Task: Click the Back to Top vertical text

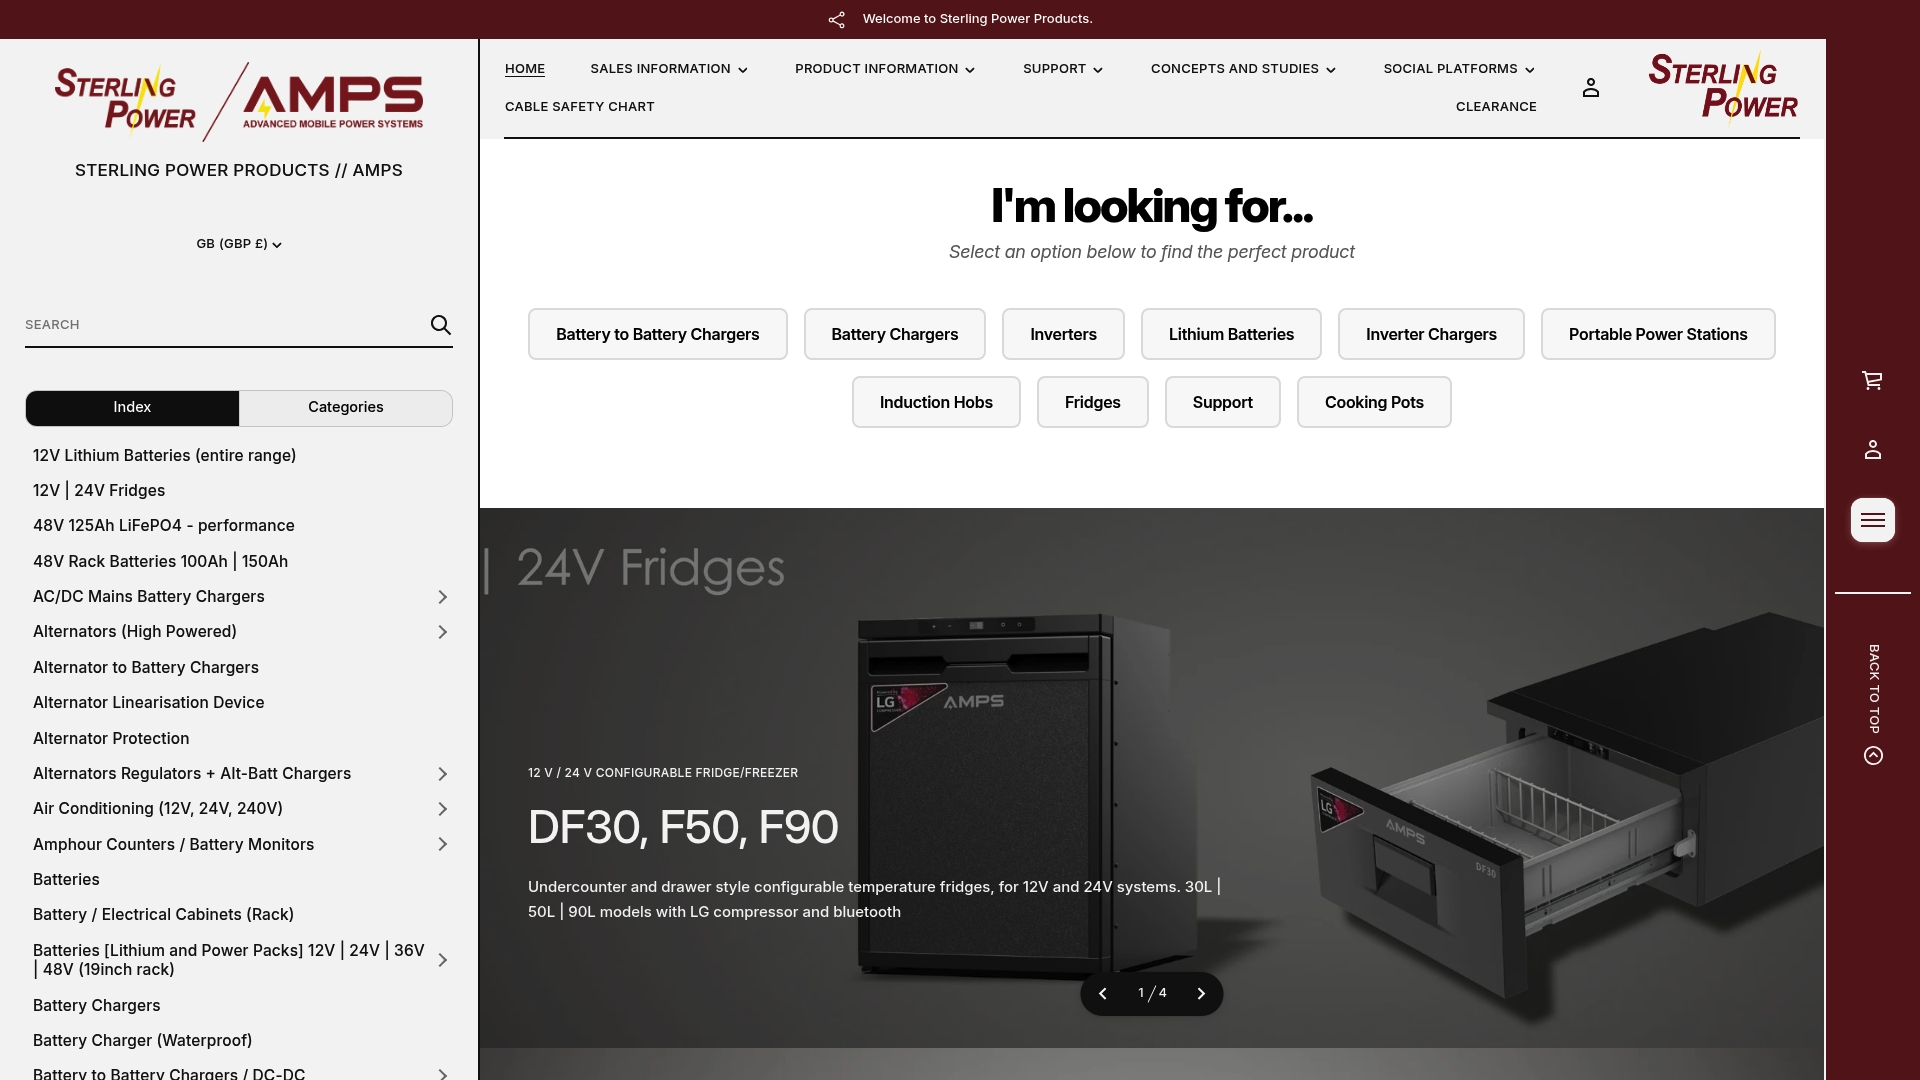Action: coord(1874,689)
